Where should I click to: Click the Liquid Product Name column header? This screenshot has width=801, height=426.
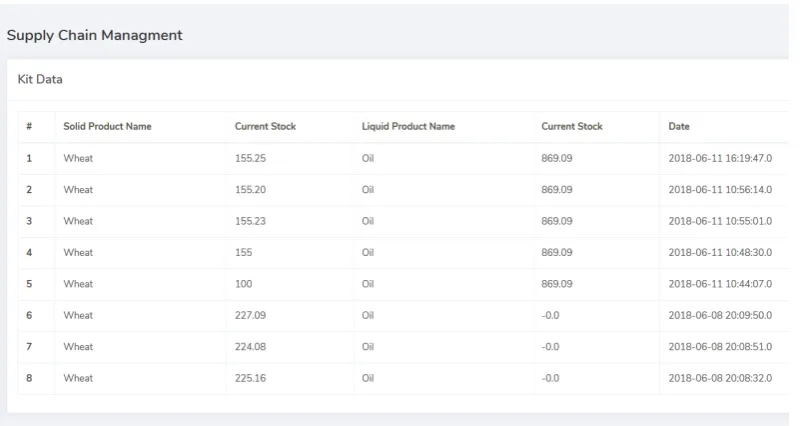click(x=408, y=126)
